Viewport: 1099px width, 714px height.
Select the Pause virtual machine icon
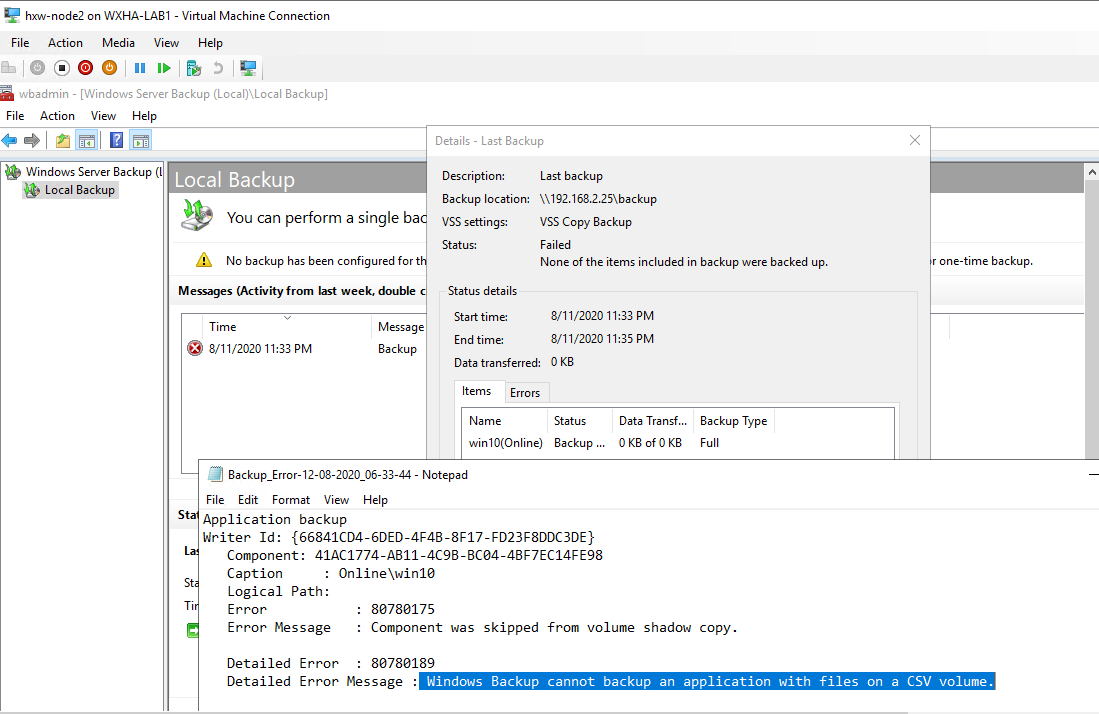[139, 68]
